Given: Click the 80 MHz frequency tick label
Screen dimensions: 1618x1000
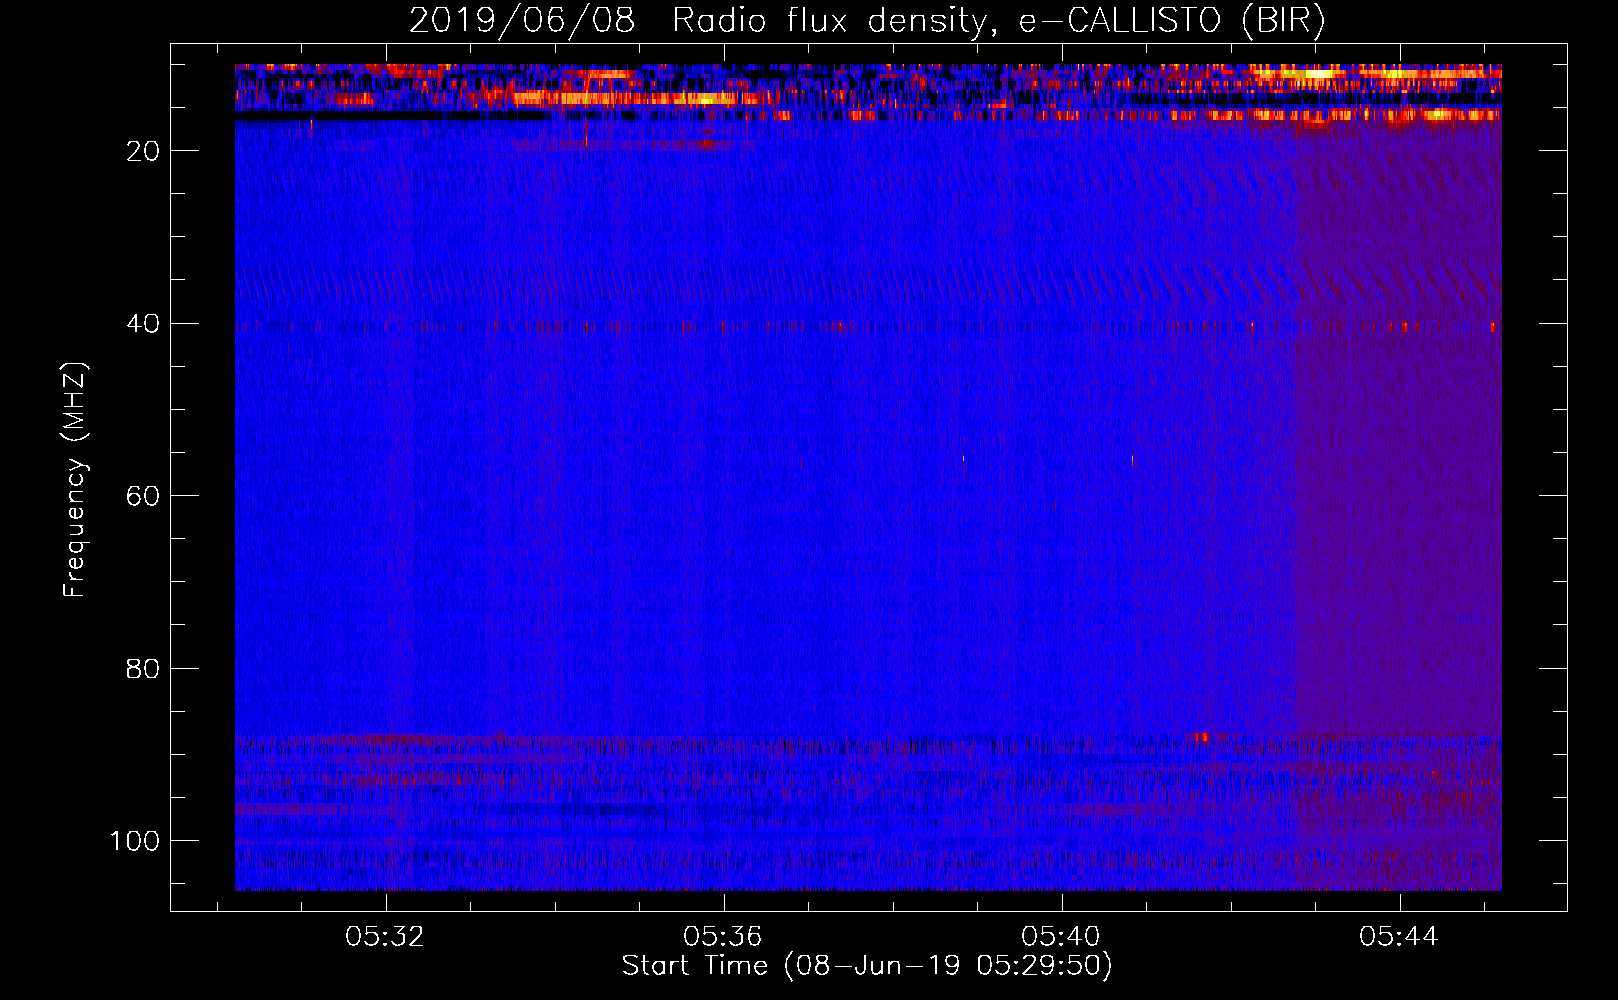Looking at the screenshot, I should (143, 669).
